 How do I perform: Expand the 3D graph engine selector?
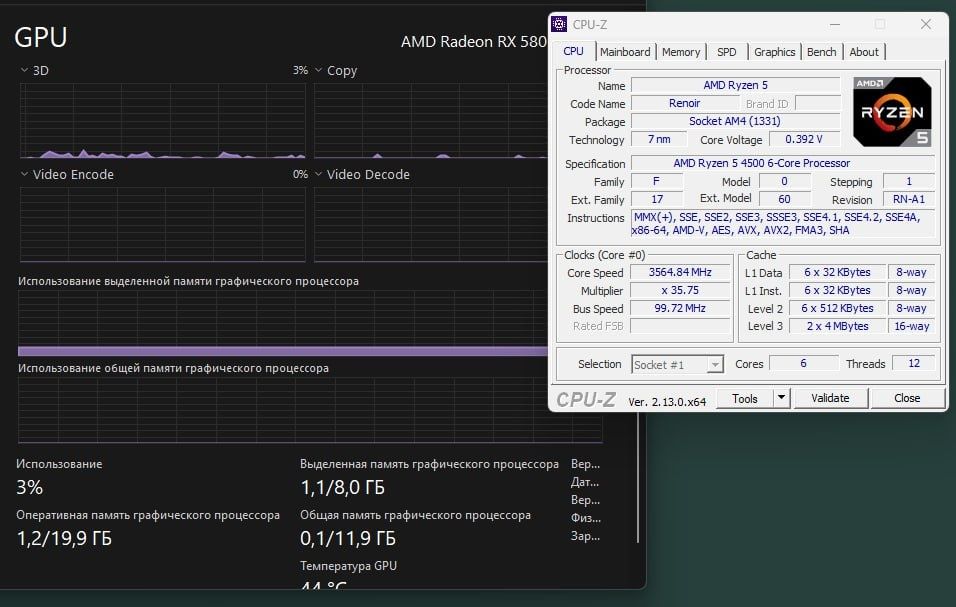[24, 70]
